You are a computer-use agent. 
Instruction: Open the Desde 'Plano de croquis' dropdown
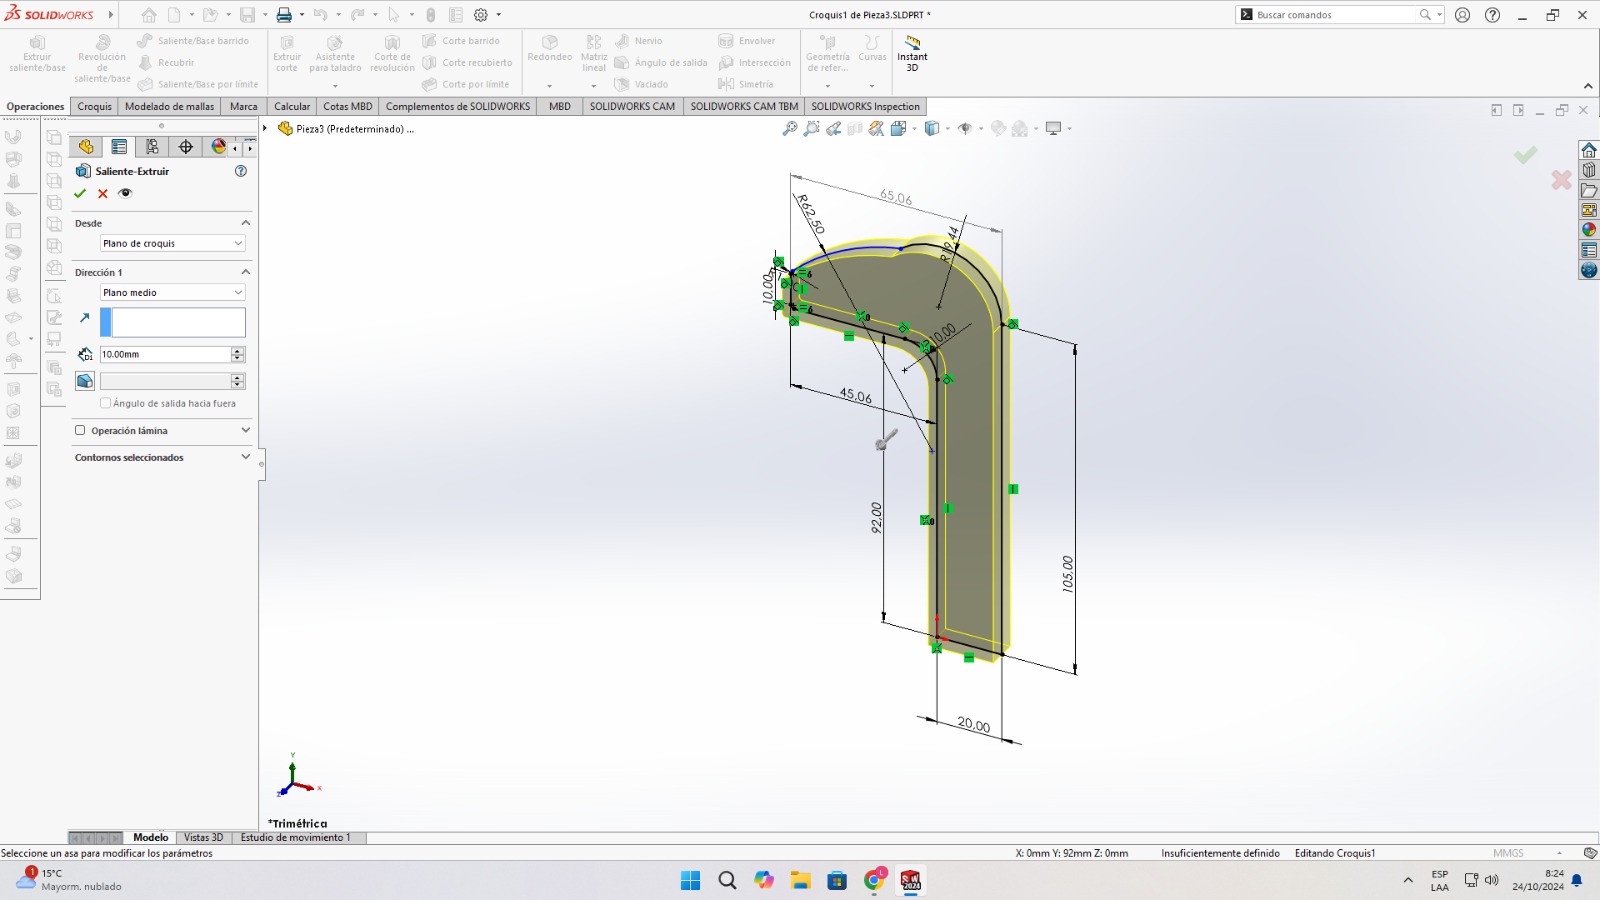click(x=172, y=244)
